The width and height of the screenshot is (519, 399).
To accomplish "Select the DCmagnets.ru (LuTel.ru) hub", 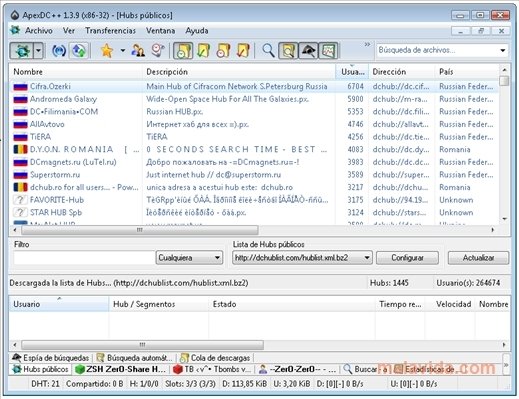I will [254, 162].
